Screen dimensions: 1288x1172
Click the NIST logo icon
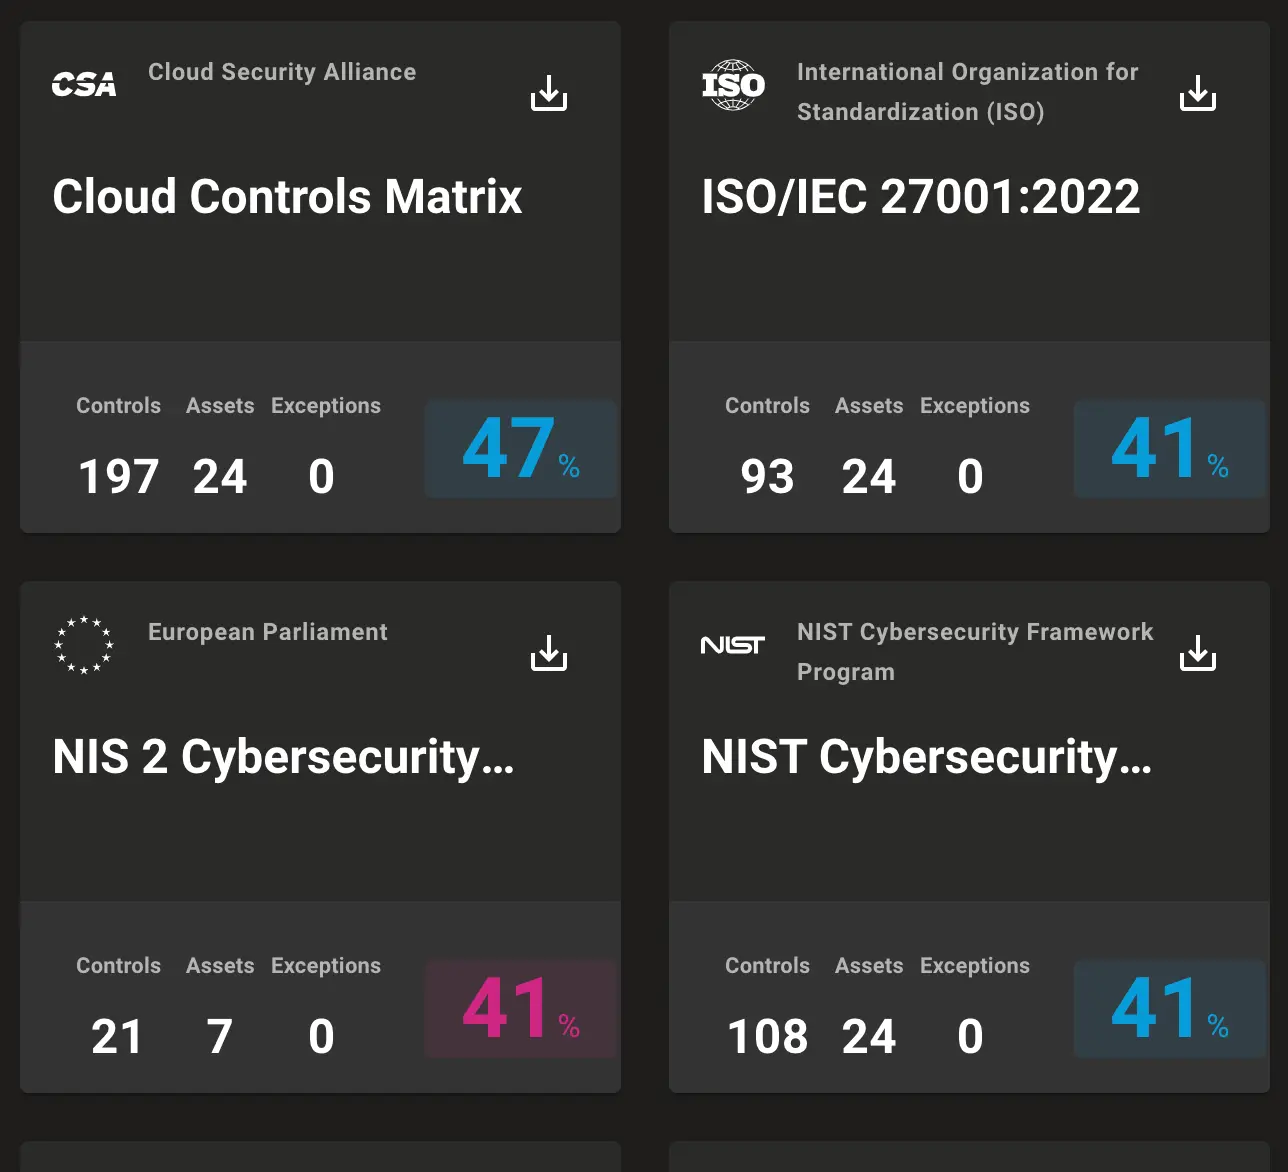click(x=733, y=645)
